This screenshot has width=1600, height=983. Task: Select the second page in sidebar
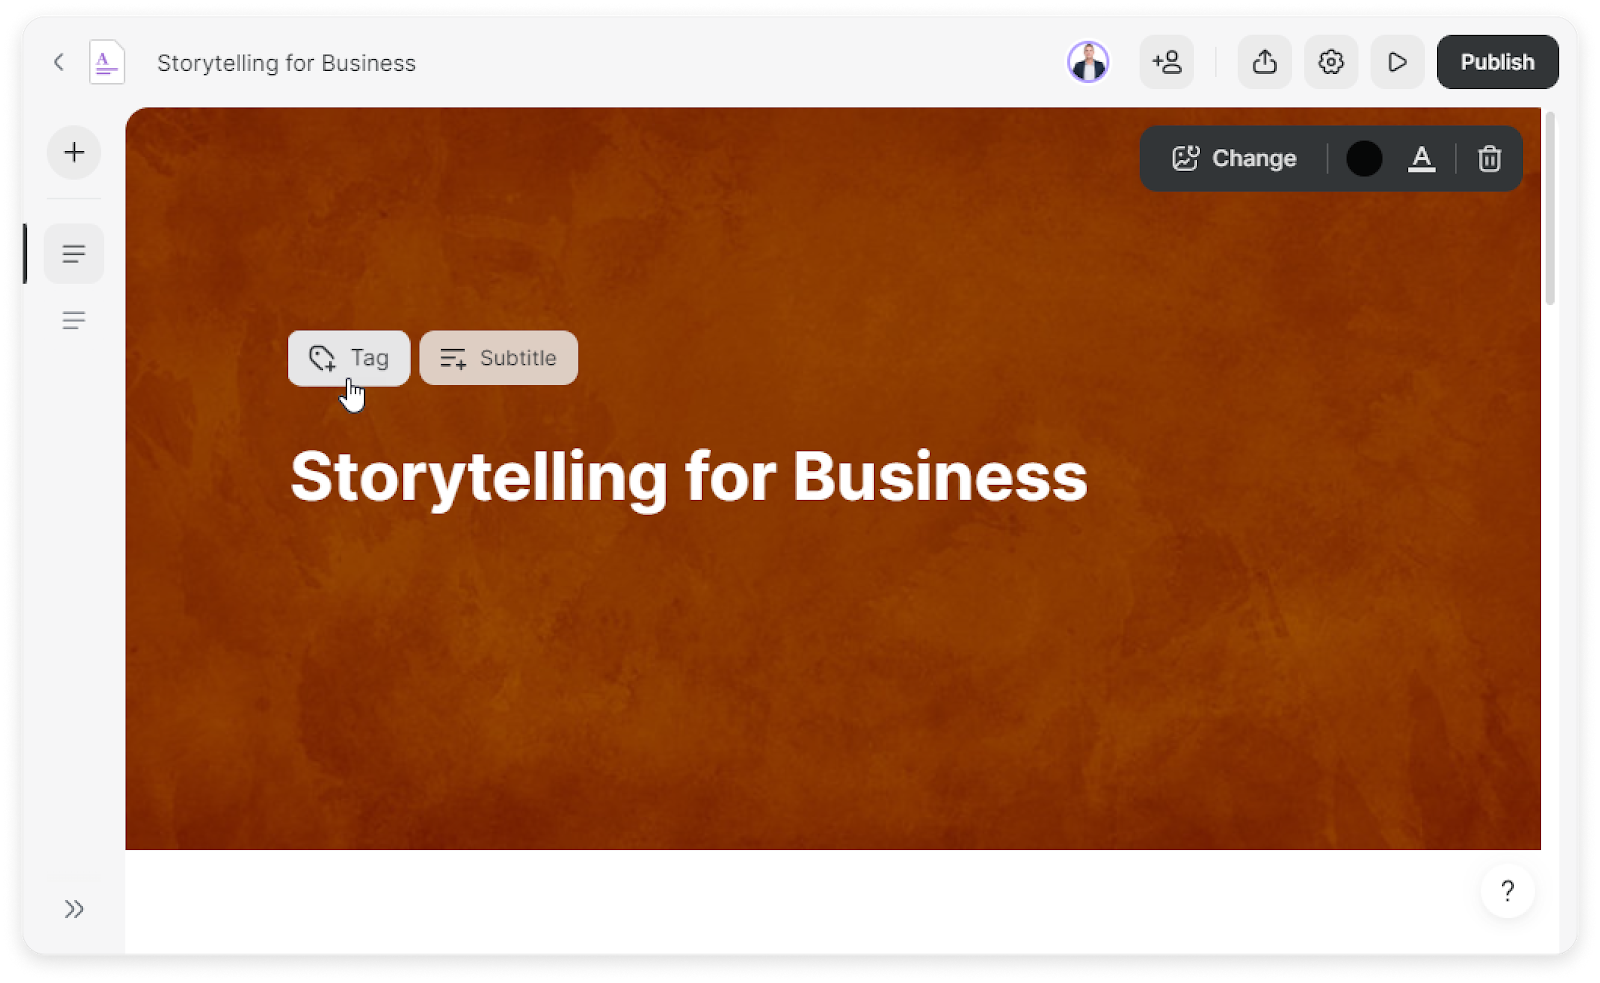click(74, 320)
